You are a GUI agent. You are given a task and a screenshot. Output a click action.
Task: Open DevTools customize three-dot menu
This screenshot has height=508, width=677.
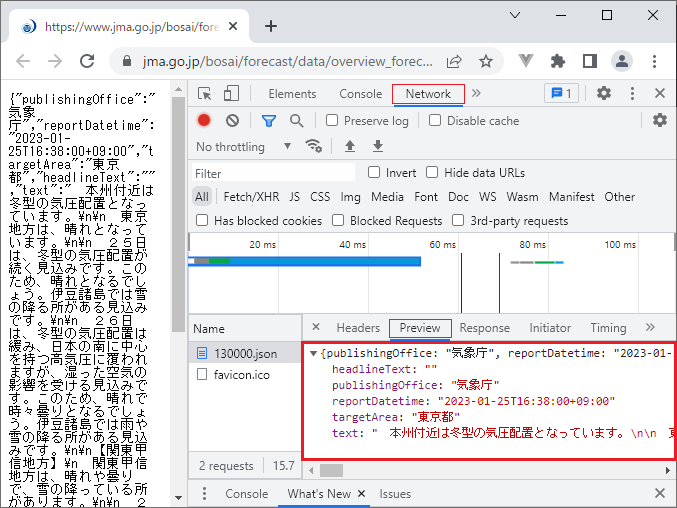[632, 93]
